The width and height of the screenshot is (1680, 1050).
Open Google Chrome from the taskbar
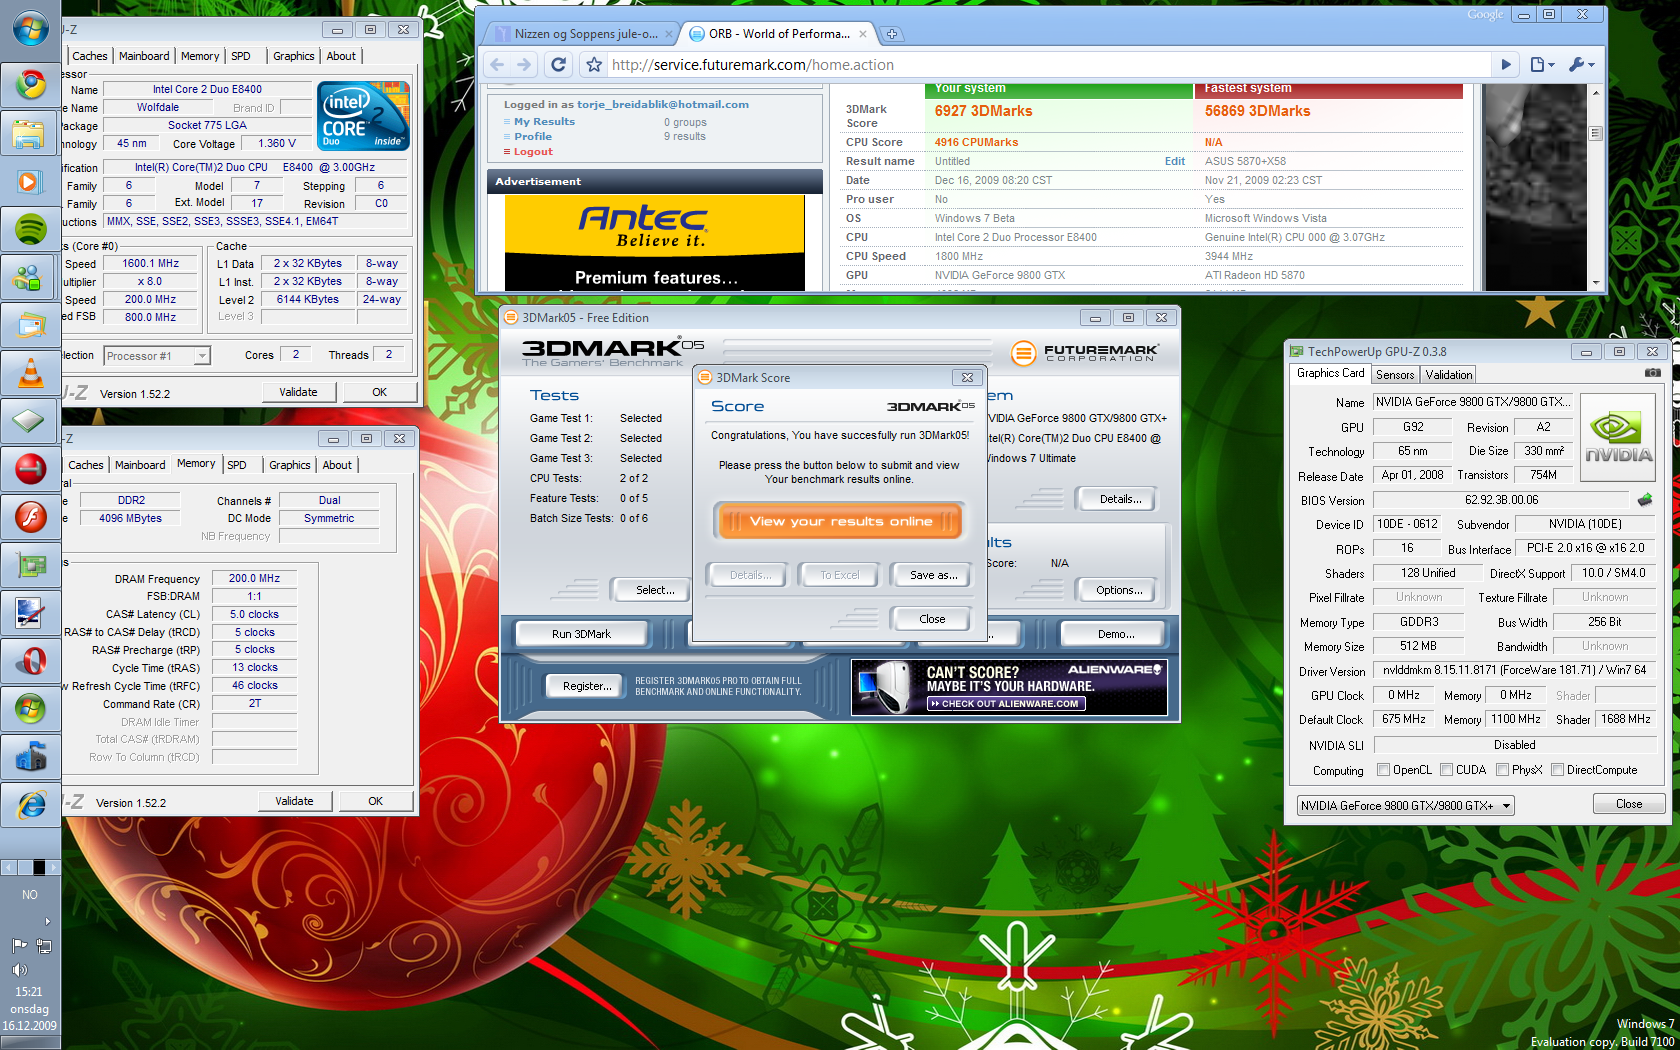pos(30,85)
